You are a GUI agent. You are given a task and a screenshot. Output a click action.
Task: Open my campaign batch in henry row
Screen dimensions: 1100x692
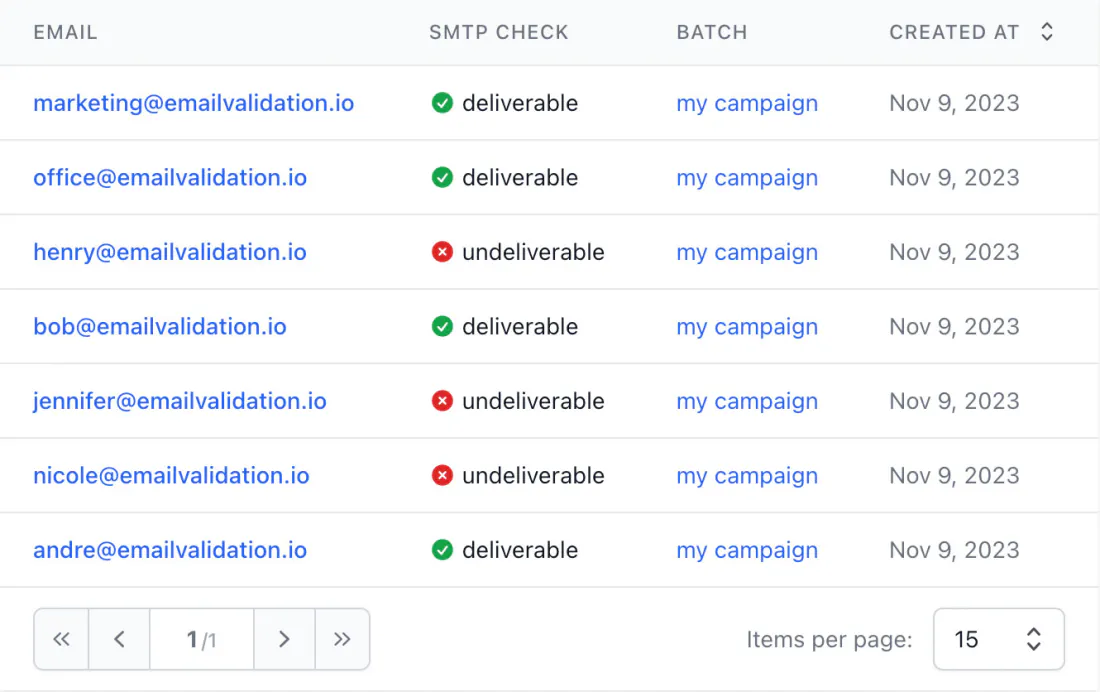747,252
